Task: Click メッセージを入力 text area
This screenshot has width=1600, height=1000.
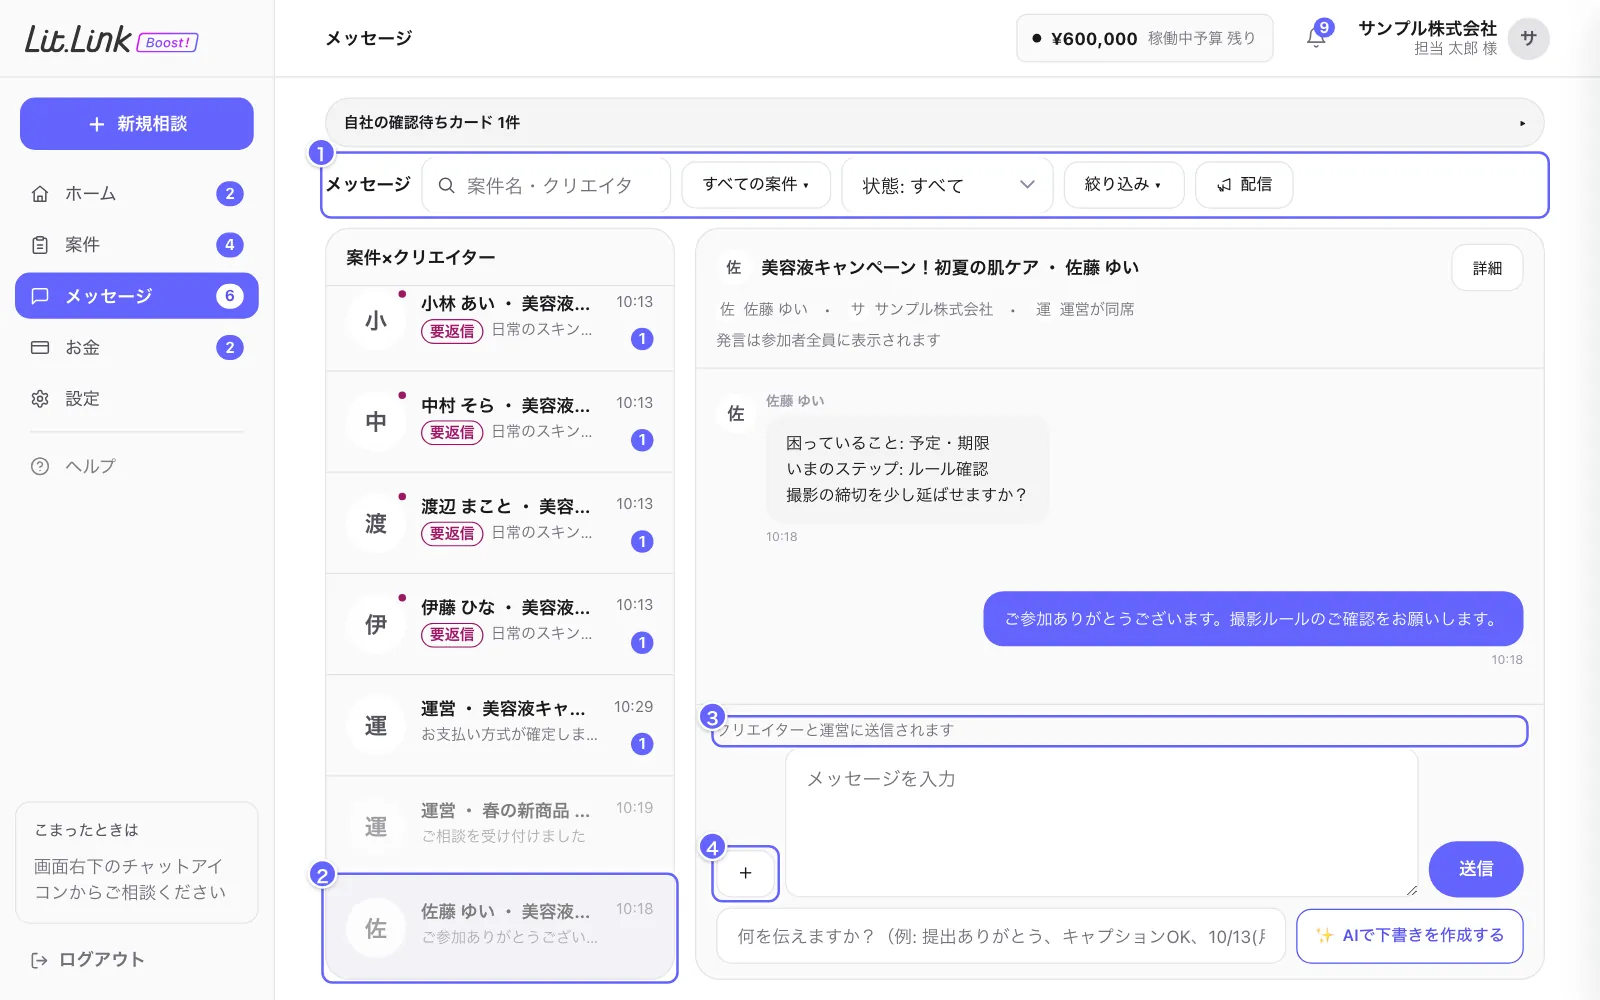Action: [1102, 823]
